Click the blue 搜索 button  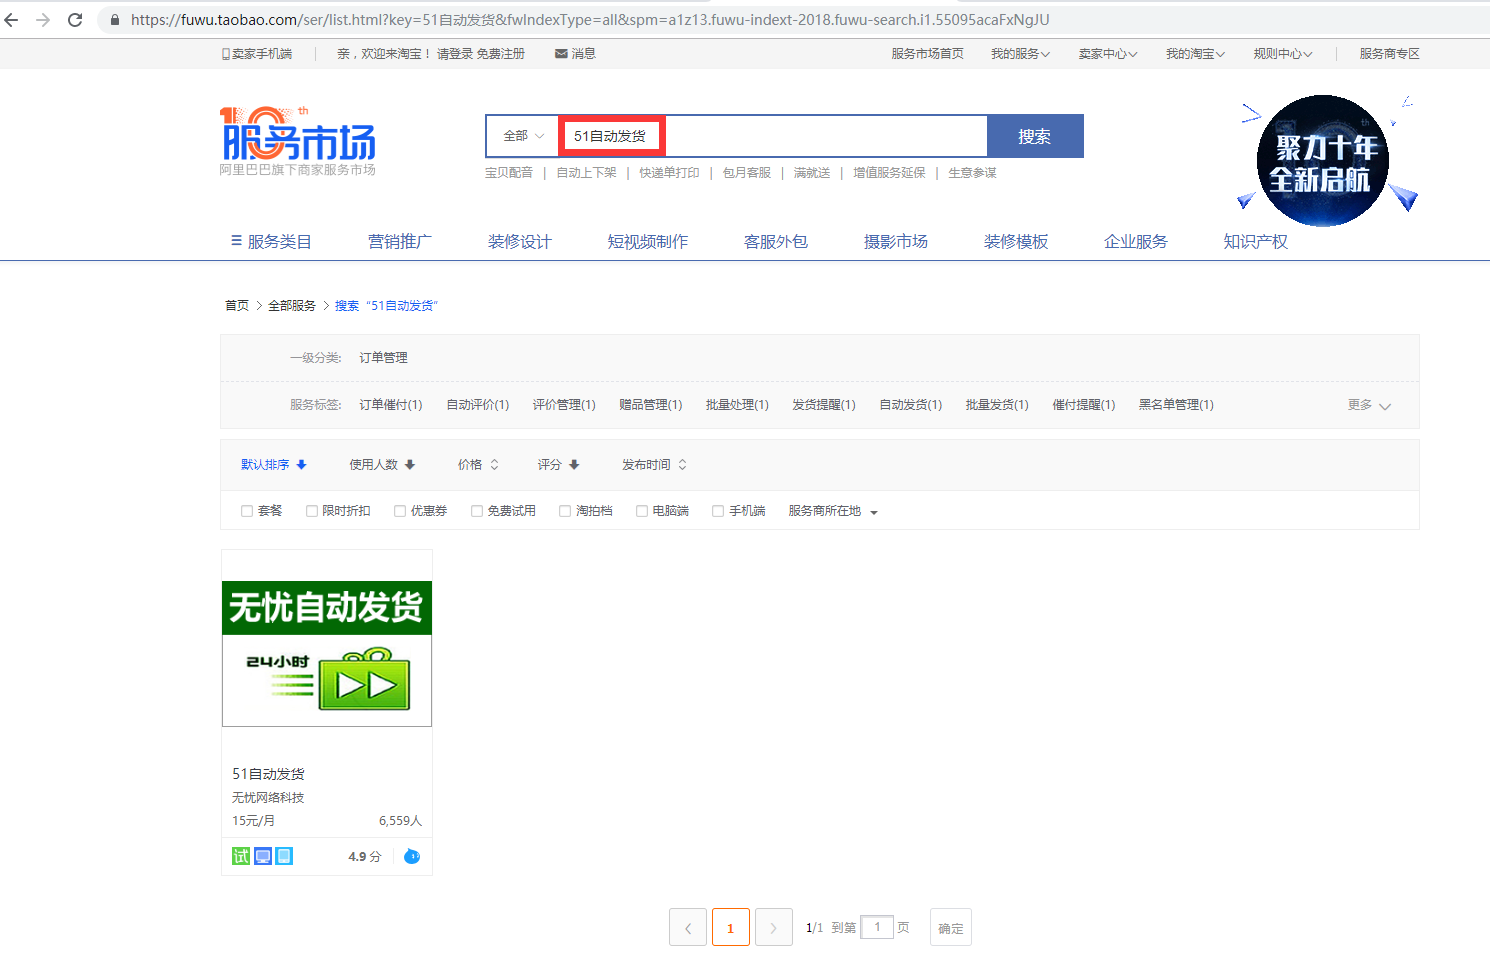(x=1035, y=136)
